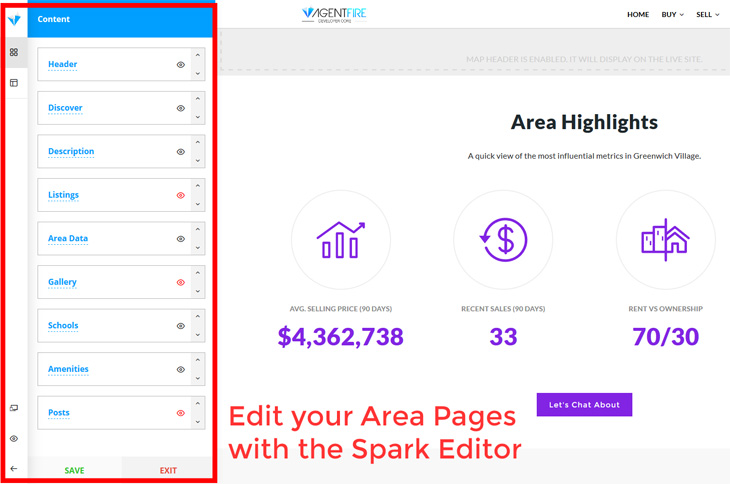Show the hidden Listings section

pos(181,195)
